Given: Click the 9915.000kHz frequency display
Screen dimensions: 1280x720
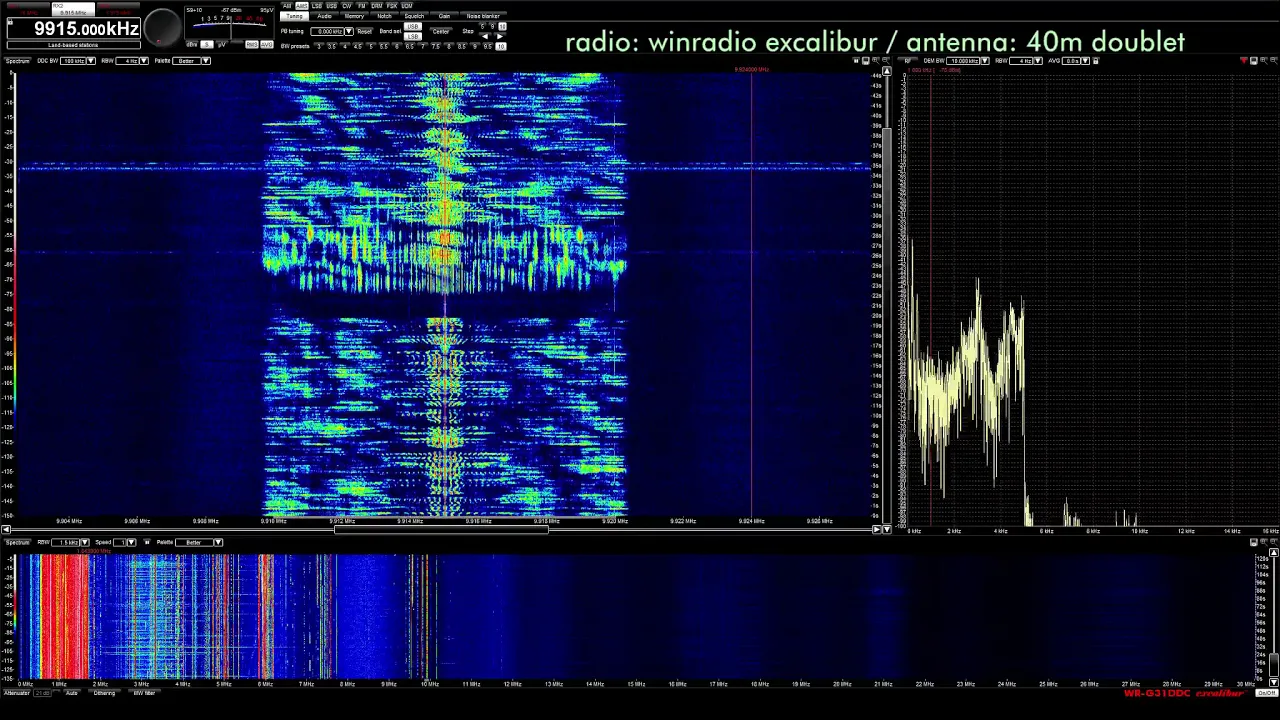Looking at the screenshot, I should tap(74, 28).
